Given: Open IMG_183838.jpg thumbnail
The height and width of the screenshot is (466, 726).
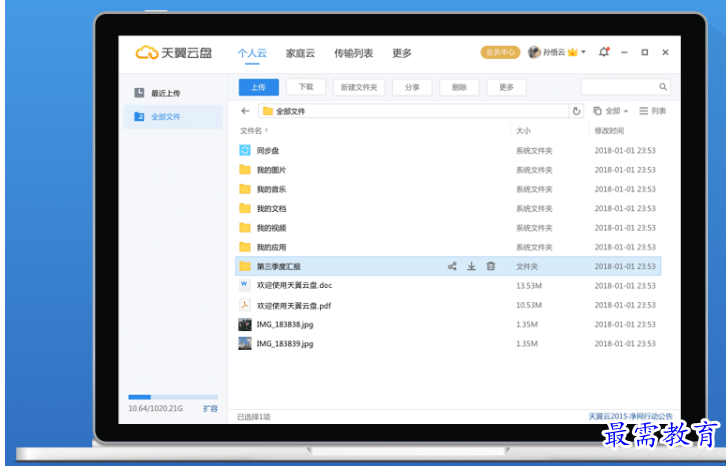Looking at the screenshot, I should (245, 324).
